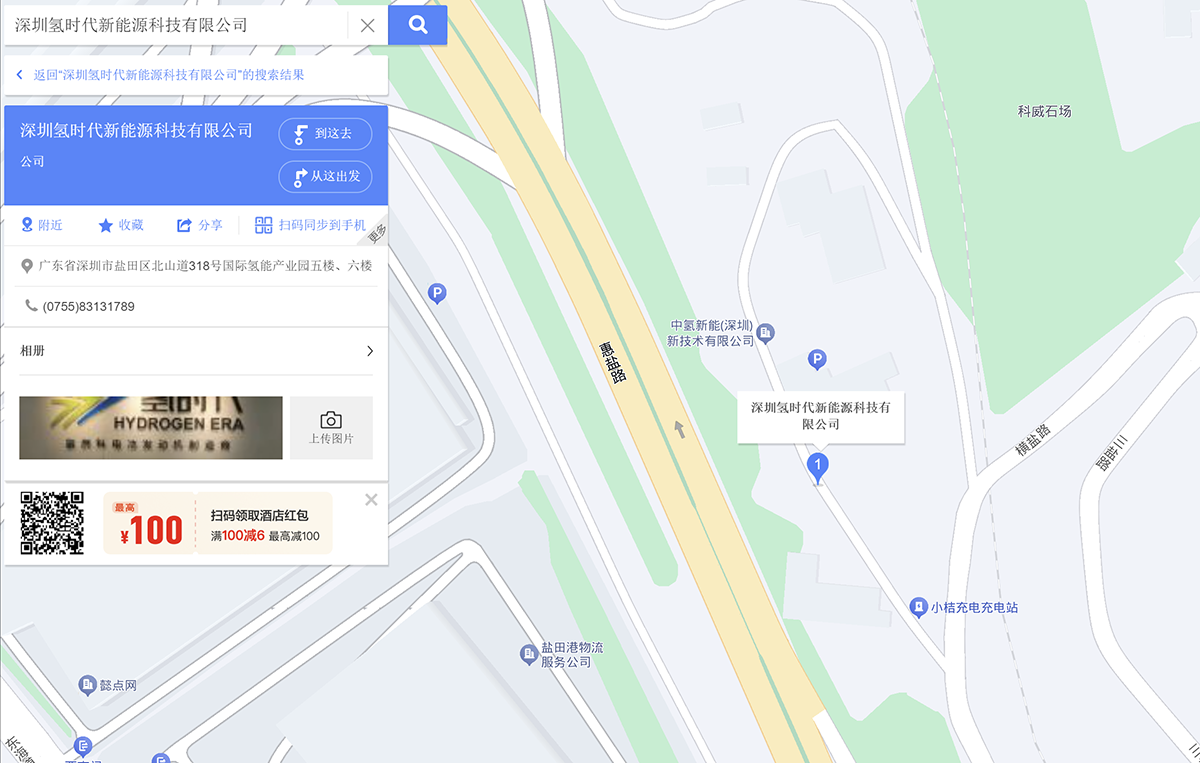
Task: Go back to search results link
Action: click(x=160, y=75)
